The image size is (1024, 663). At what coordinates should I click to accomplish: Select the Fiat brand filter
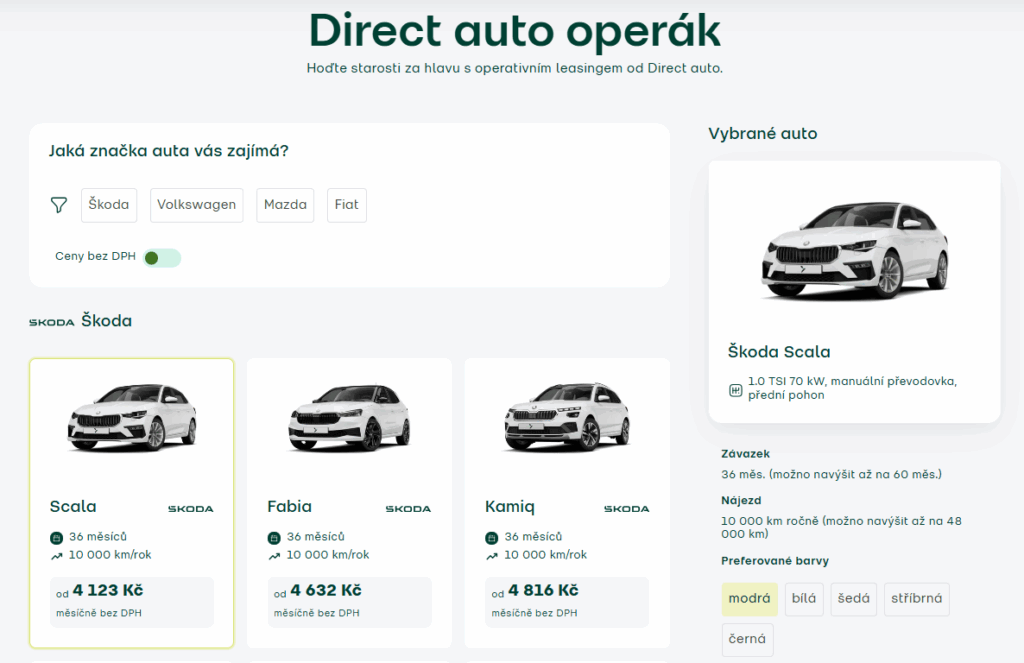coord(346,204)
